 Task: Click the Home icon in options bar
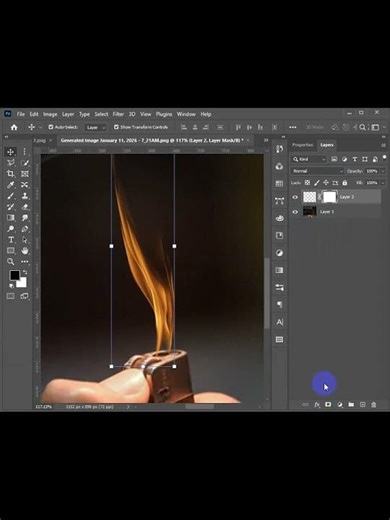tap(14, 127)
